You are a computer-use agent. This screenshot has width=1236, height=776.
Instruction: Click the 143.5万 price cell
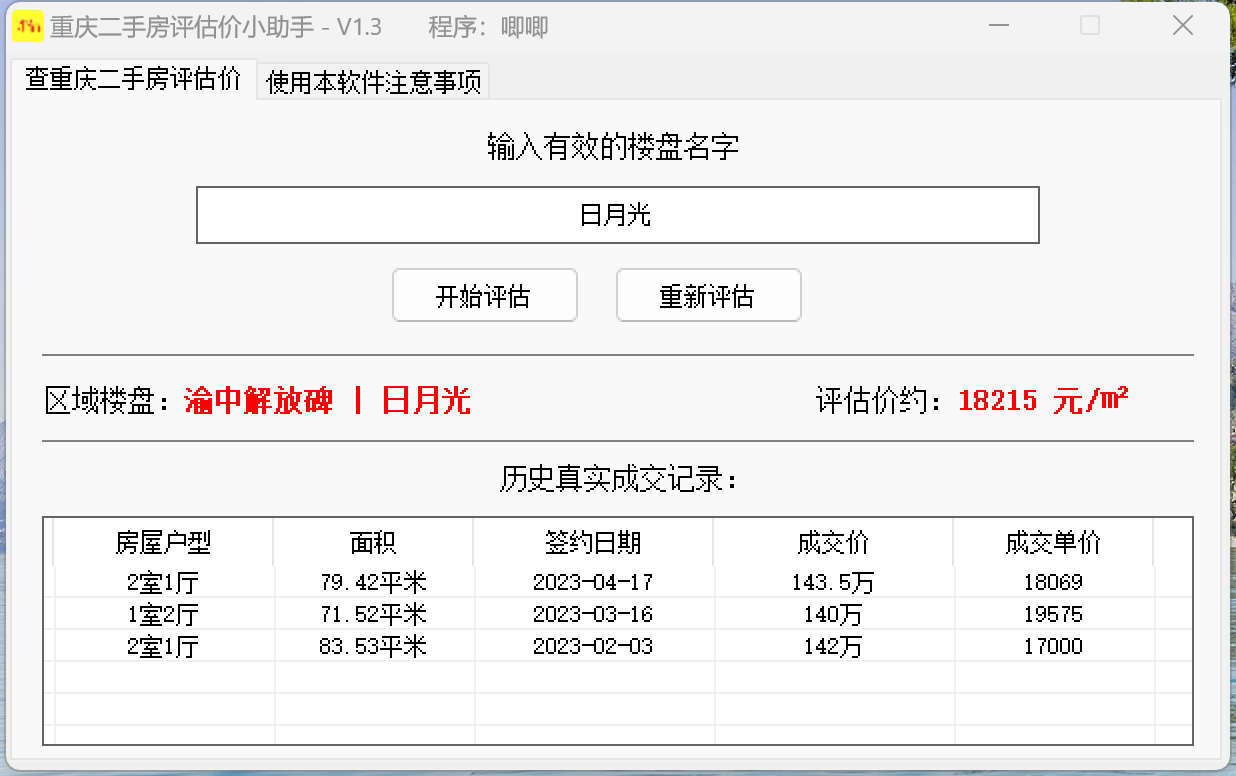(x=833, y=582)
